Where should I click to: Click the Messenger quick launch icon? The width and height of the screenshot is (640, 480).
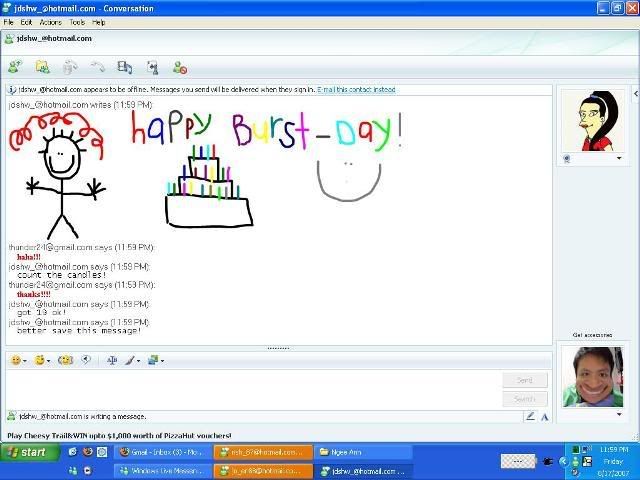pos(73,471)
